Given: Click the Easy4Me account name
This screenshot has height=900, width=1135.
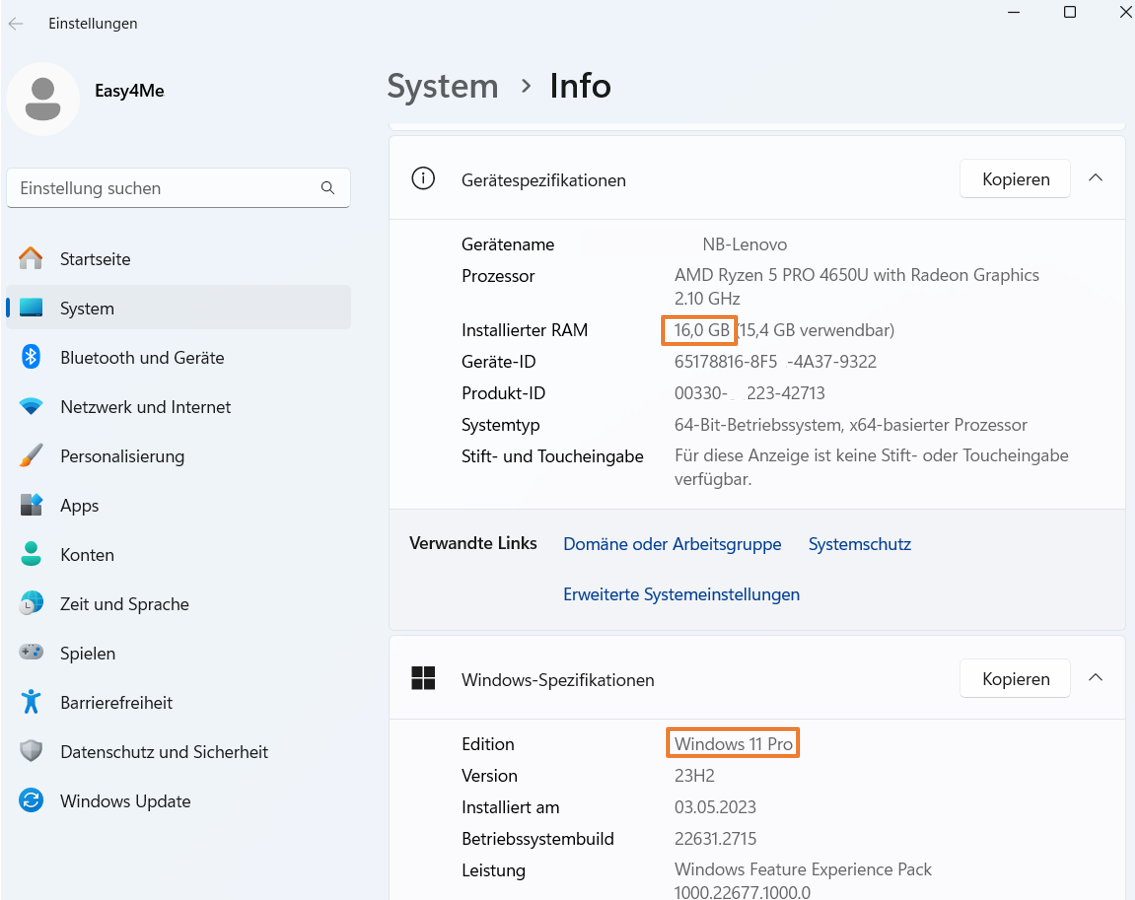Looking at the screenshot, I should pyautogui.click(x=130, y=91).
